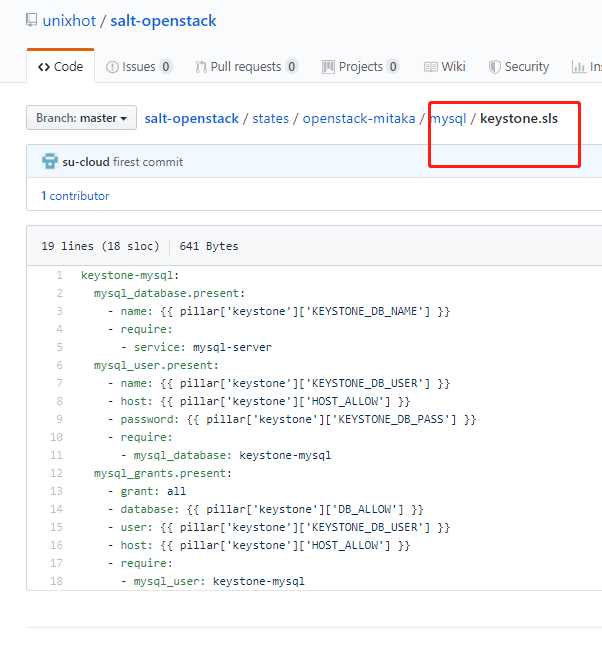Click 'mysql_user.present:' code line
602x647 pixels.
[156, 366]
